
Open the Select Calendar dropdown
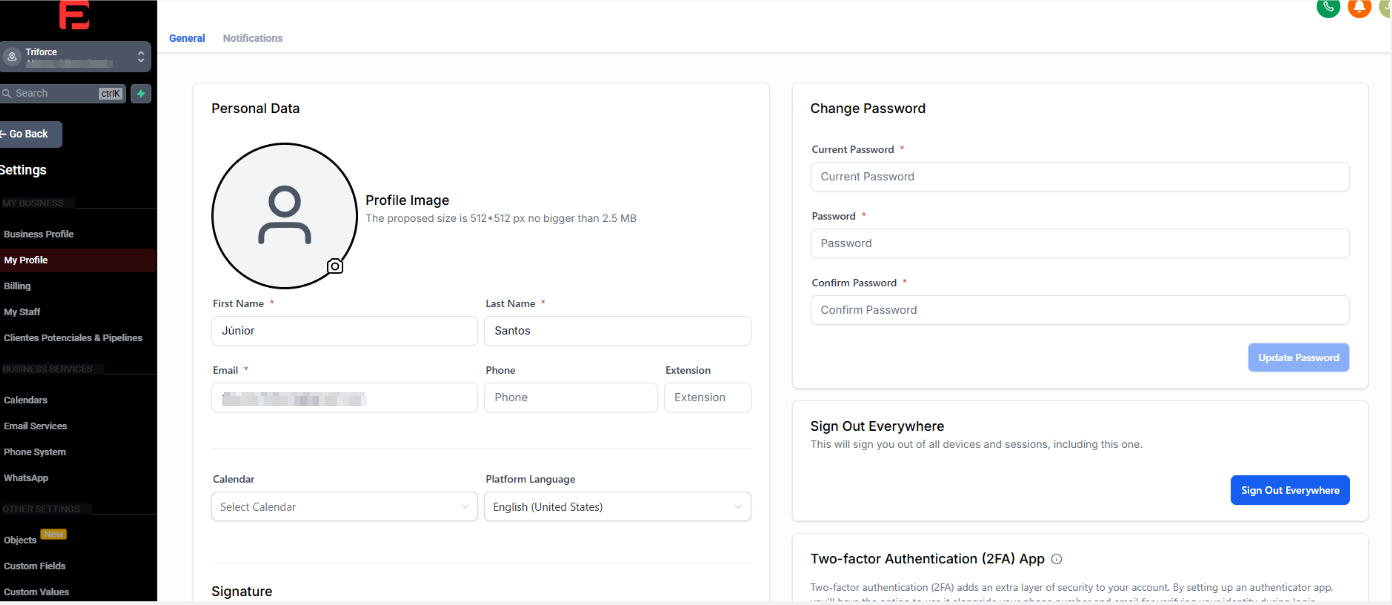click(x=345, y=507)
